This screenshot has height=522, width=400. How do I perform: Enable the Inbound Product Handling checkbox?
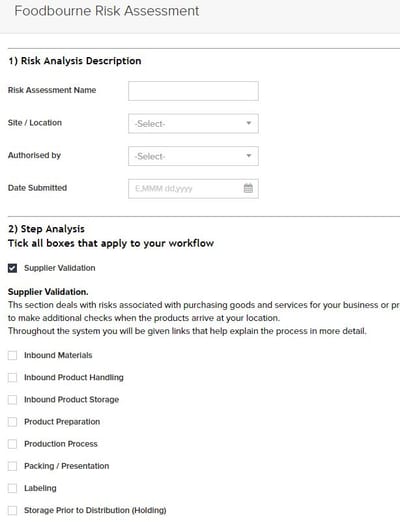(12, 378)
